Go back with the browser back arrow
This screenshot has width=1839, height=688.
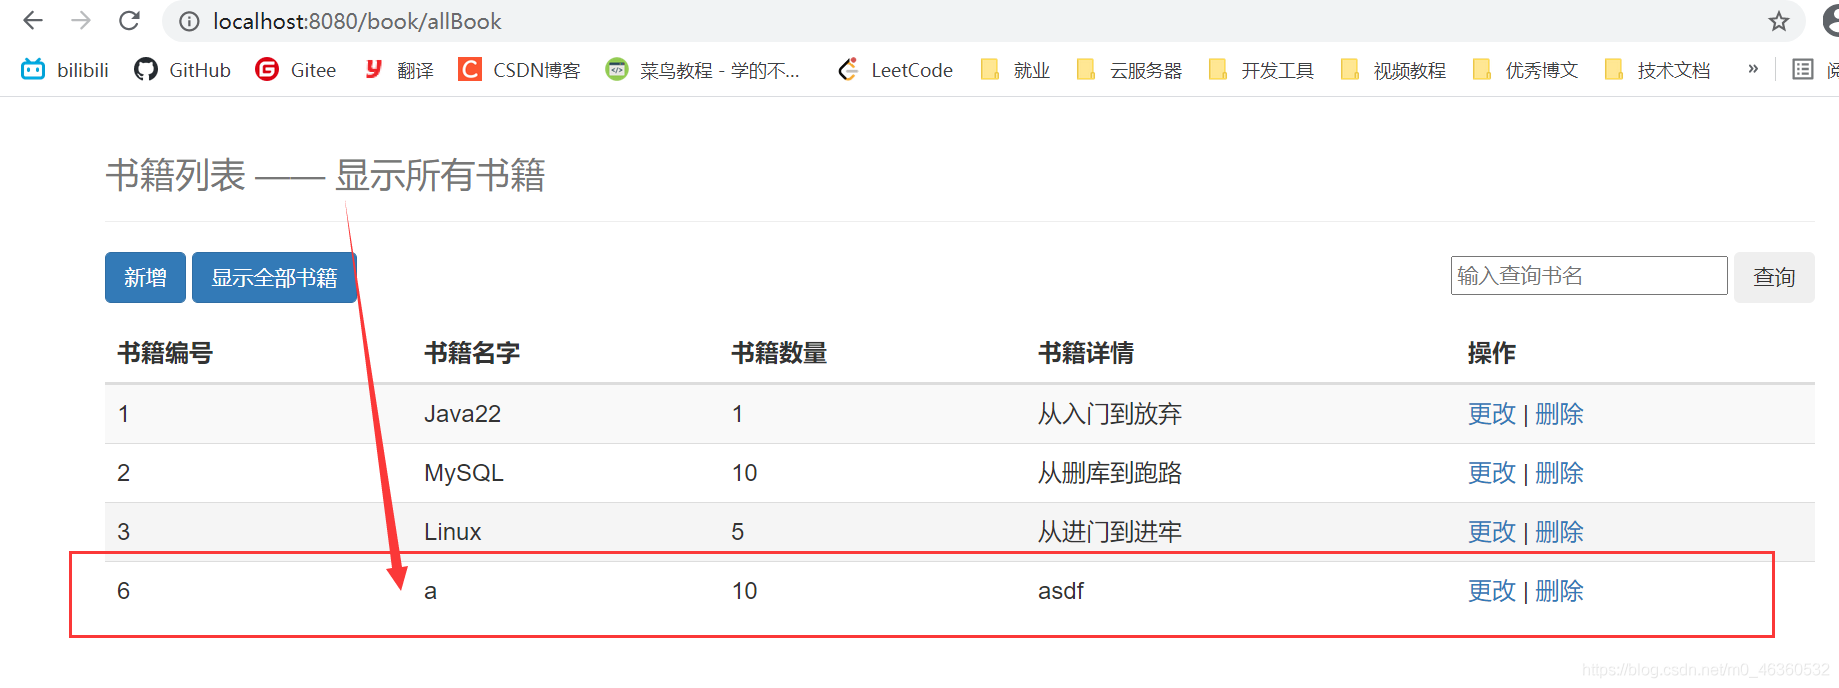click(33, 20)
